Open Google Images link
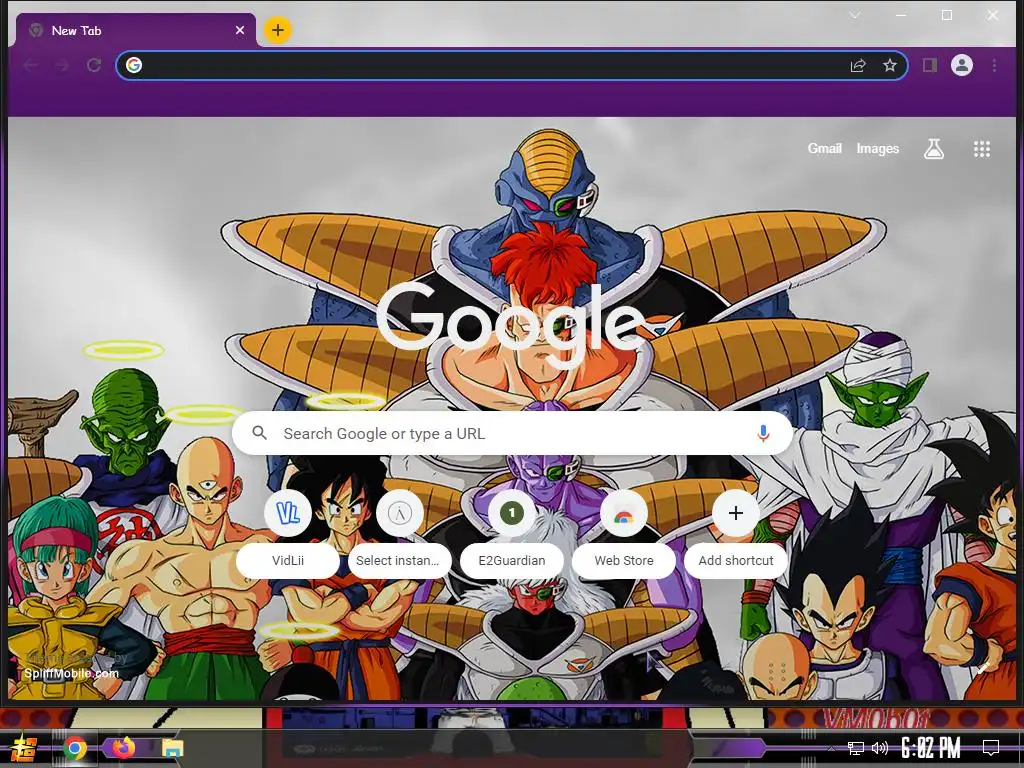This screenshot has width=1024, height=768. [877, 149]
